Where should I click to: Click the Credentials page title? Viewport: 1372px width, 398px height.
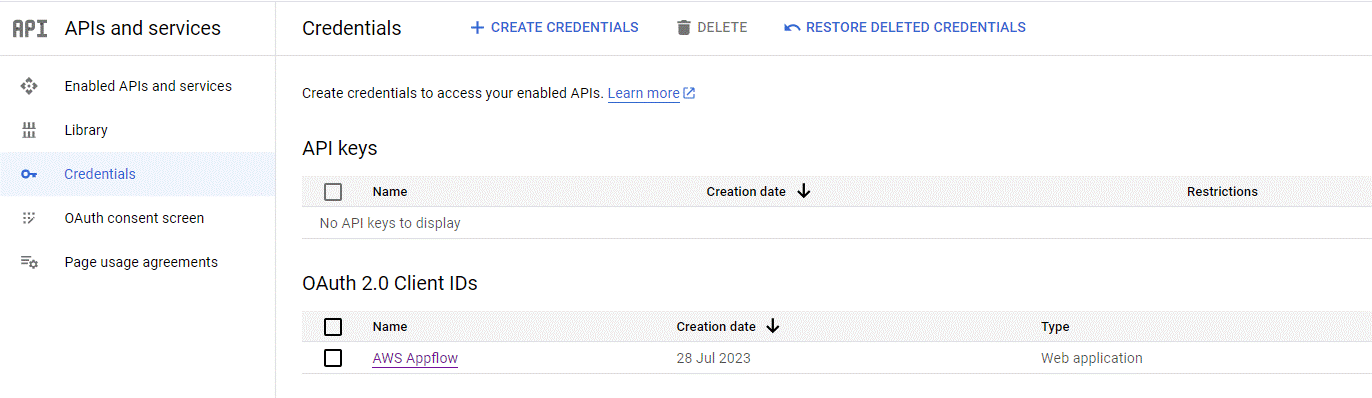coord(352,28)
